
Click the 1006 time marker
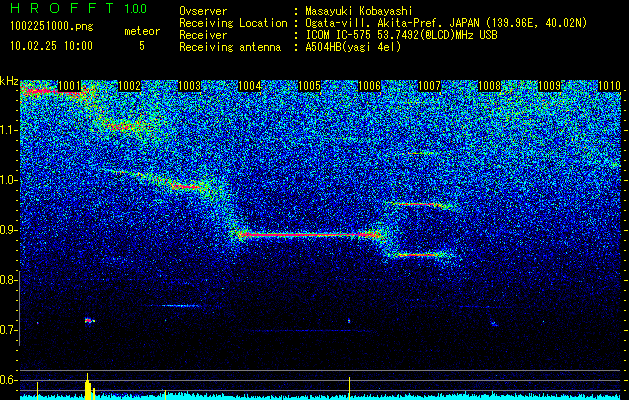pos(369,86)
